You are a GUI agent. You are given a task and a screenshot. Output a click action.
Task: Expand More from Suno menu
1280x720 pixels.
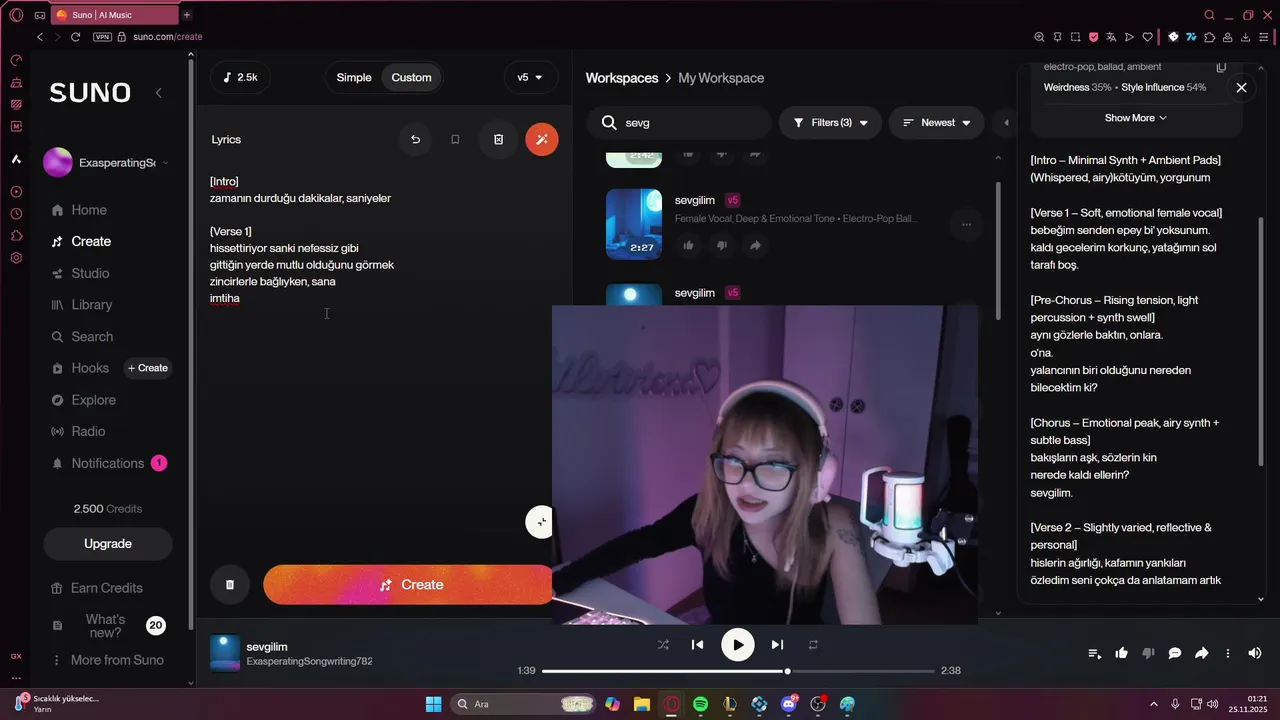[x=108, y=660]
